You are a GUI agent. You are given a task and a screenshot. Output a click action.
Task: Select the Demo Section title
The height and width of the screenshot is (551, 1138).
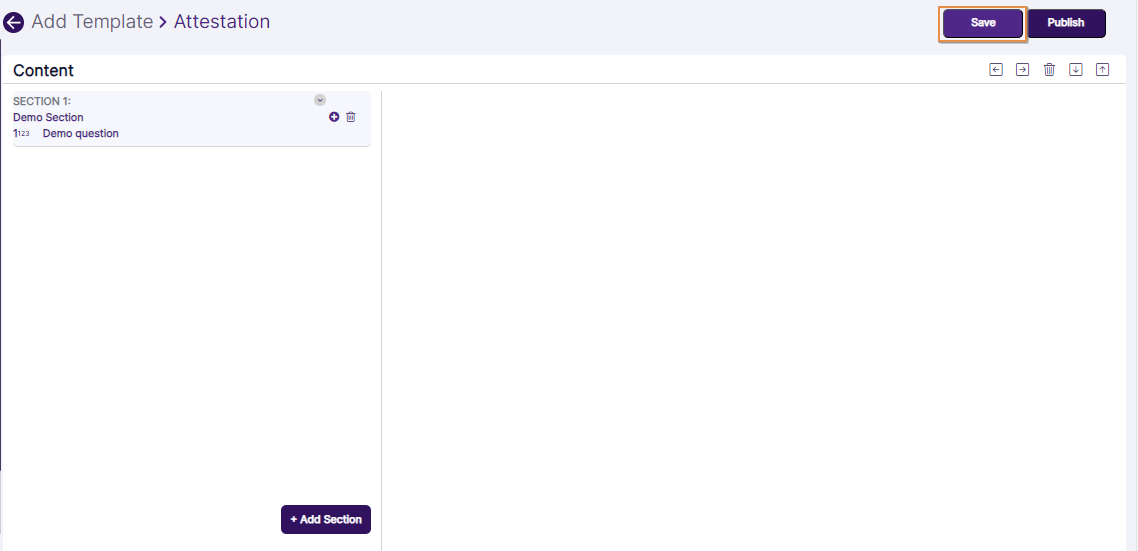pos(48,117)
